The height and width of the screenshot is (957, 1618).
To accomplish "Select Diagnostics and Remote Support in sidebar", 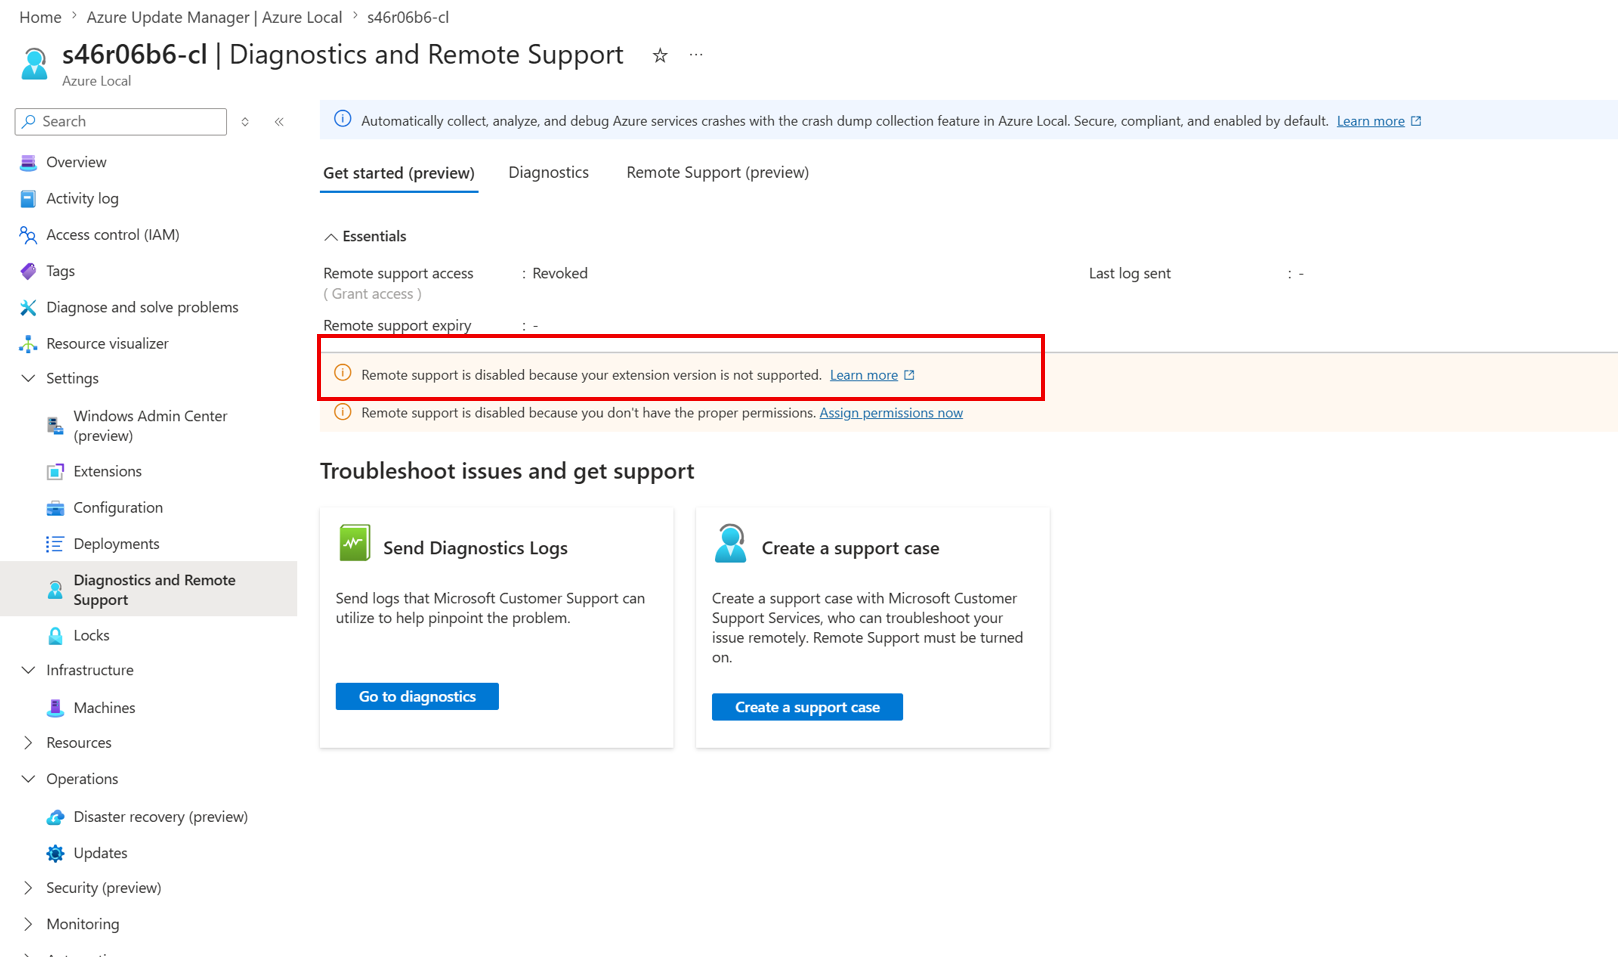I will pos(149,589).
